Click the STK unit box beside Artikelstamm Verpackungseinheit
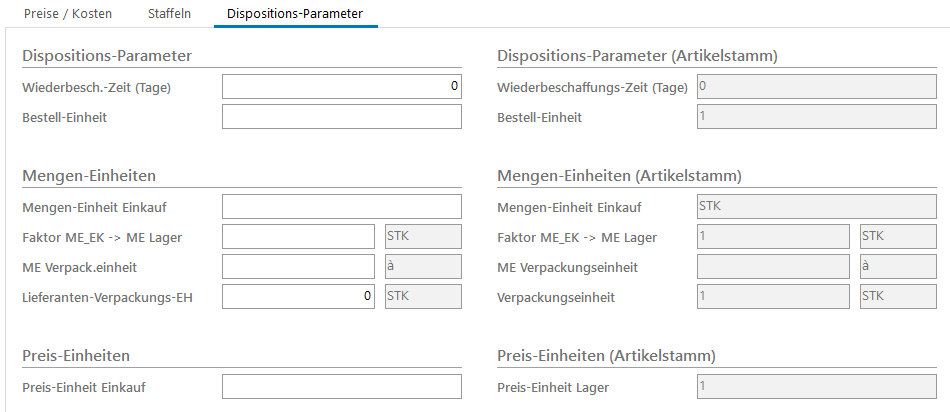 coord(897,297)
